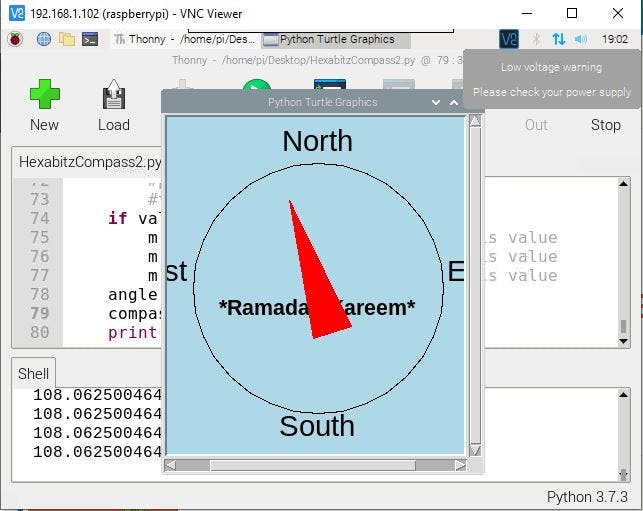This screenshot has height=511, width=643.
Task: Launch the web browser globe icon
Action: [x=43, y=39]
